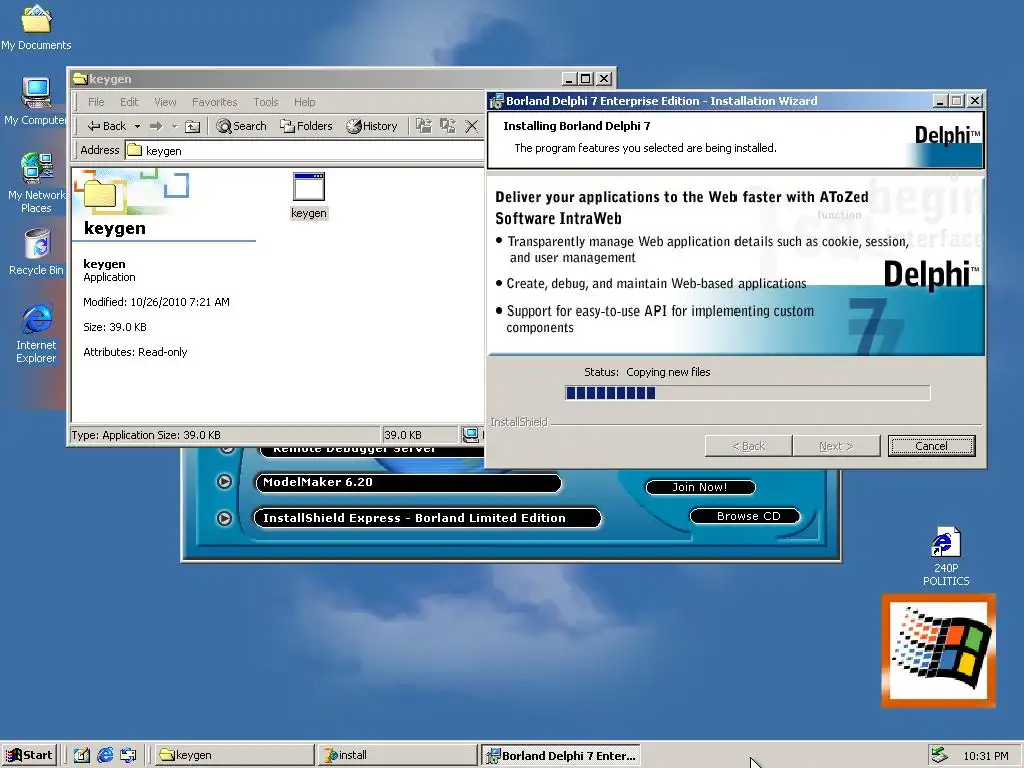The width and height of the screenshot is (1024, 768).
Task: Click the disabled Back button in wizard
Action: click(x=748, y=446)
